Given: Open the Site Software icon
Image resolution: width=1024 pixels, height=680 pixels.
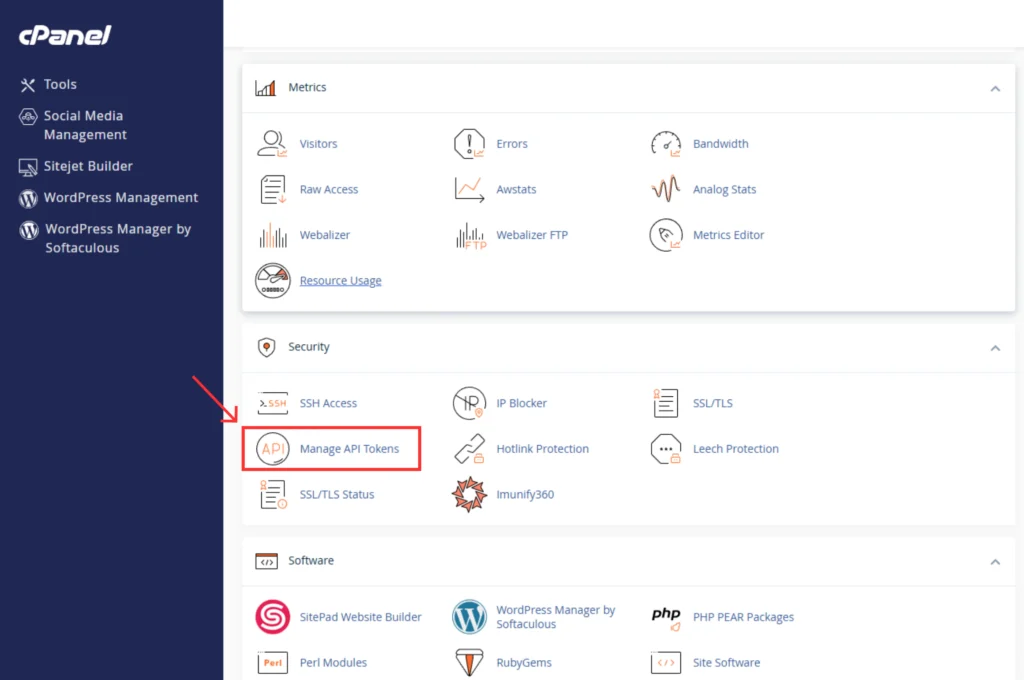Looking at the screenshot, I should tap(665, 662).
